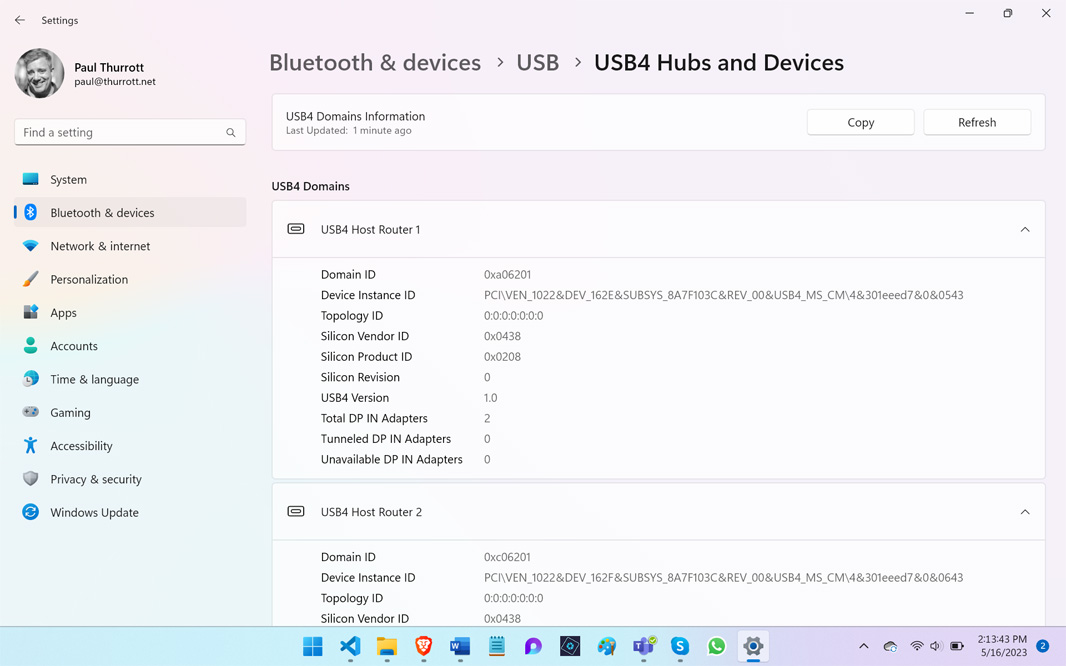Collapse the USB4 Host Router 2 section
The height and width of the screenshot is (666, 1066).
1024,512
